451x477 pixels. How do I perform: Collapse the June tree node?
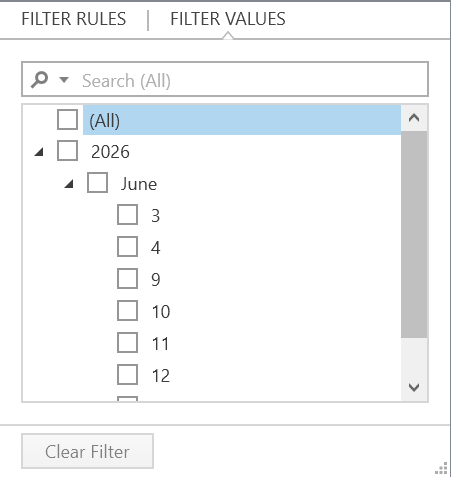[x=69, y=184]
